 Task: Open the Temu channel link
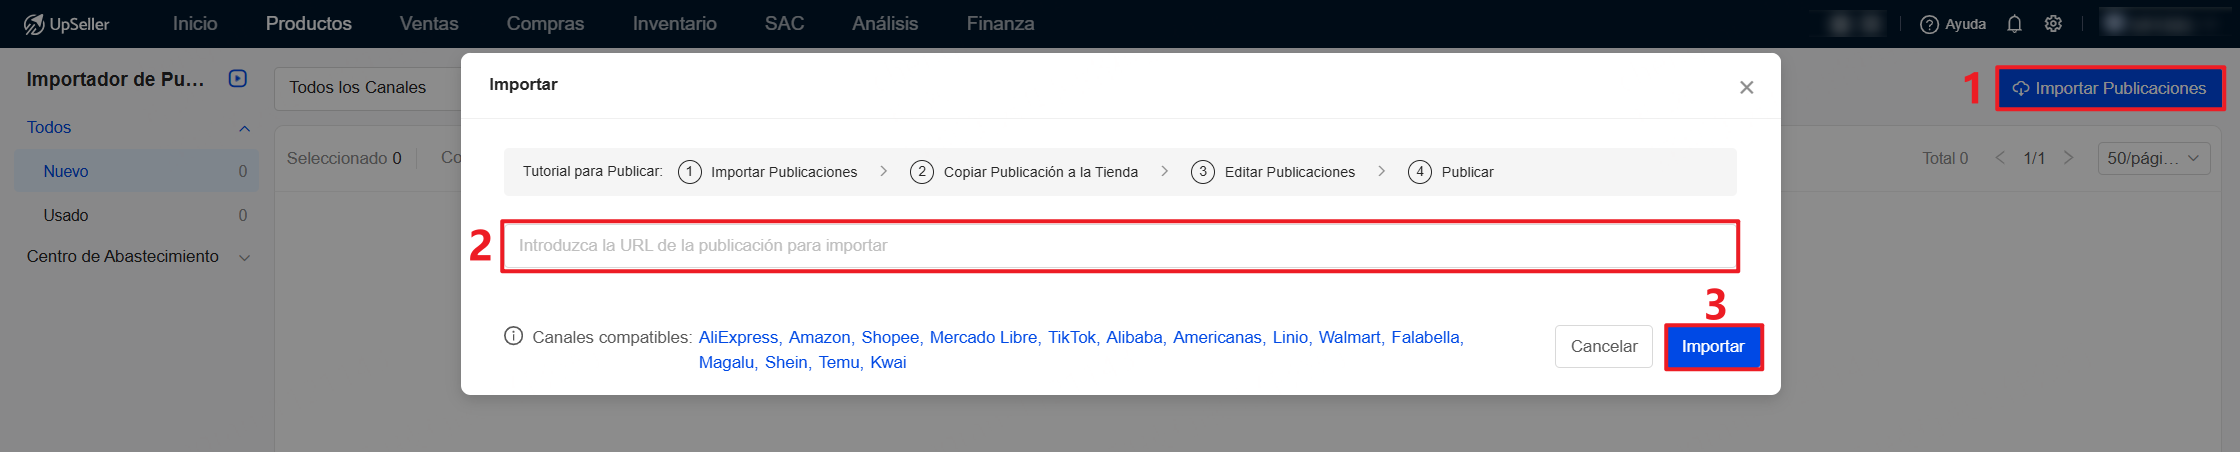839,362
